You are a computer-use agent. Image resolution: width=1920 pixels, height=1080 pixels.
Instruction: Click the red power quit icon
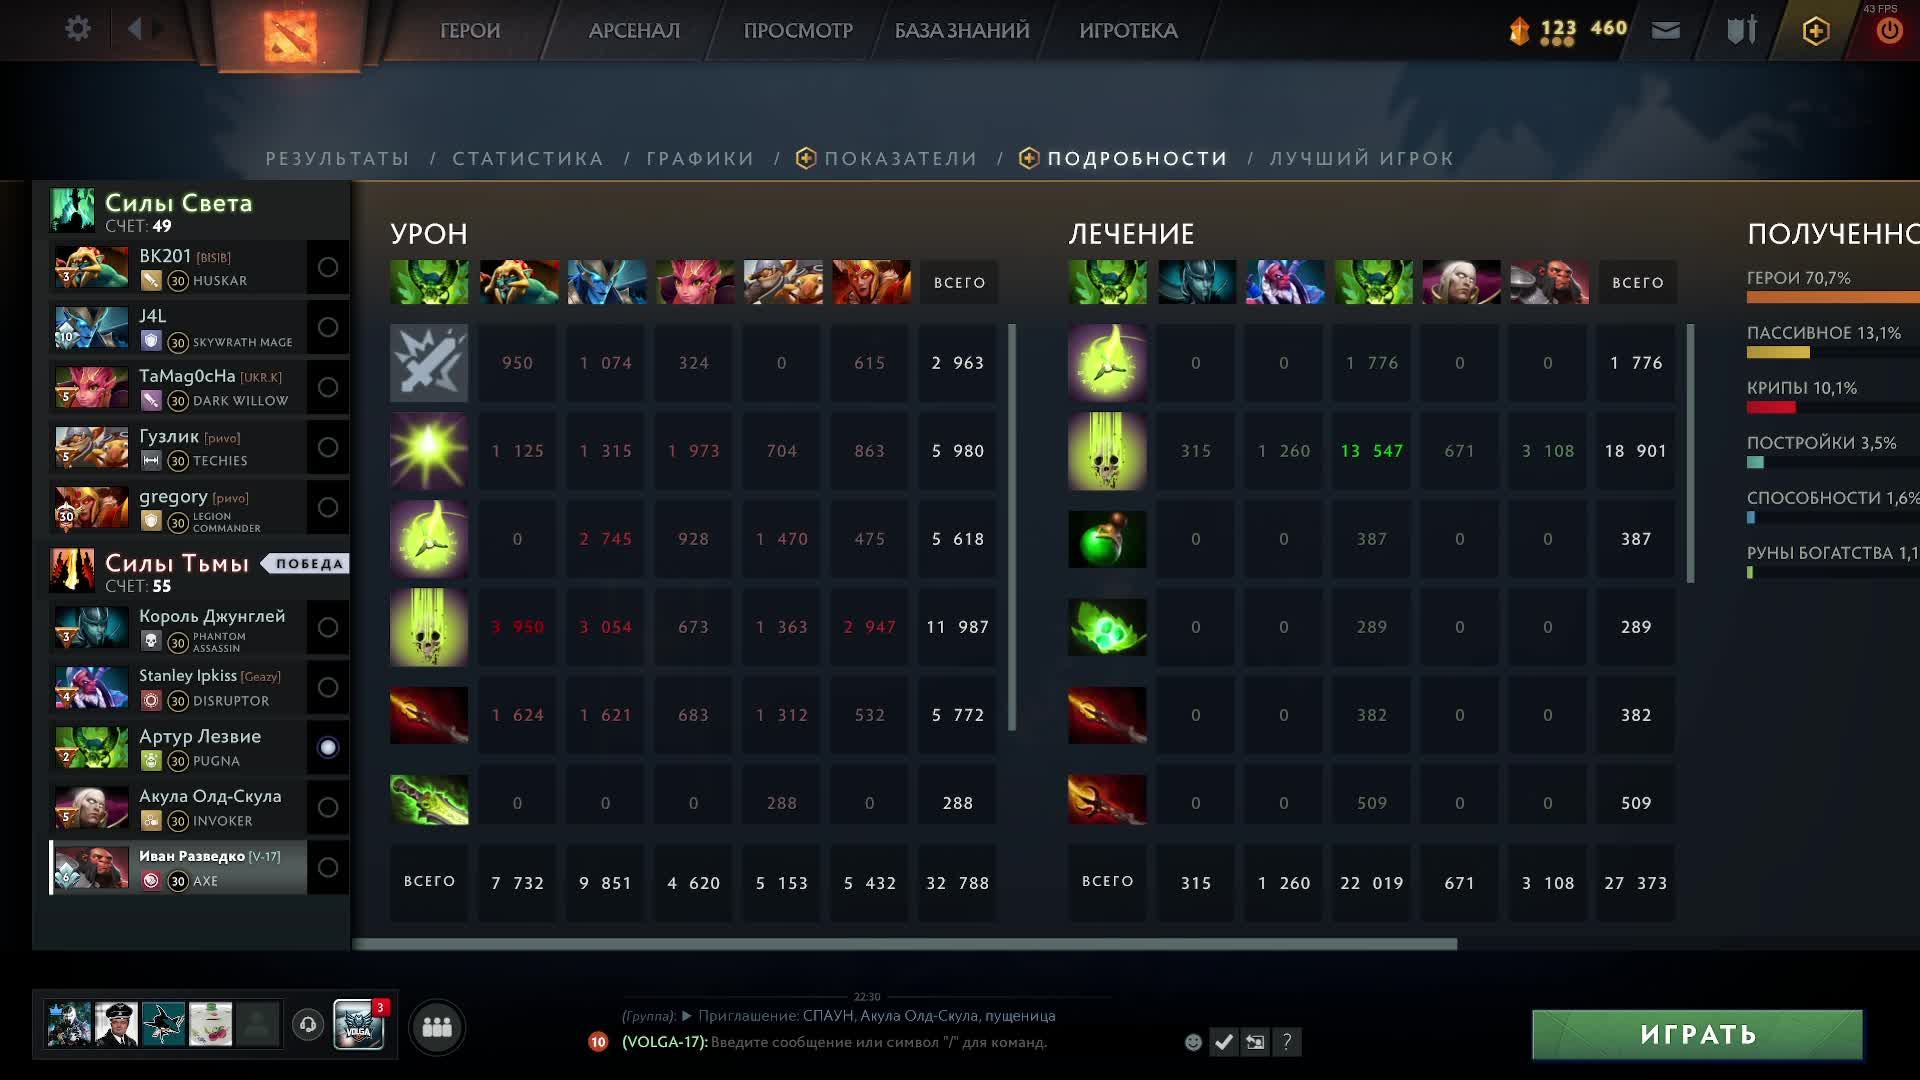point(1889,31)
